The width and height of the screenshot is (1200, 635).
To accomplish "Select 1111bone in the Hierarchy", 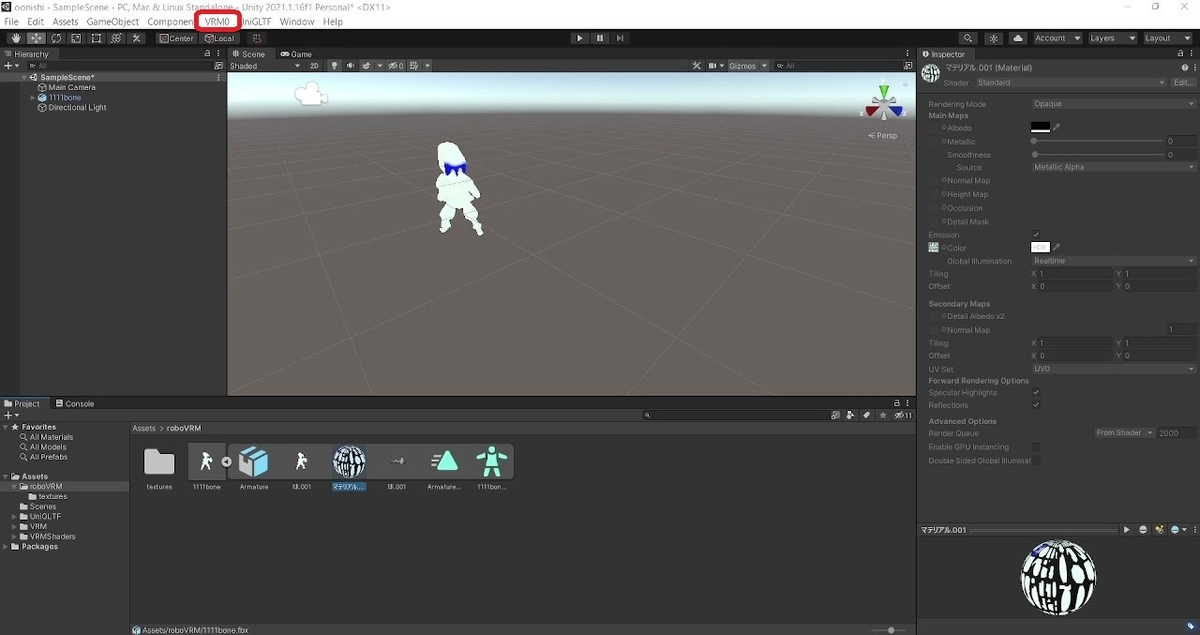I will tap(65, 97).
